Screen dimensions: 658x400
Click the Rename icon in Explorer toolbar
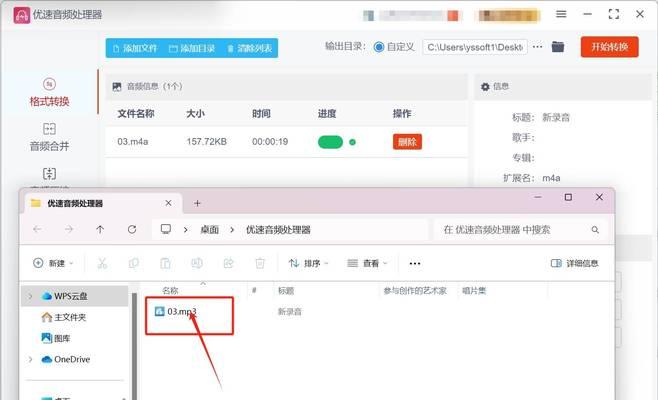click(197, 263)
